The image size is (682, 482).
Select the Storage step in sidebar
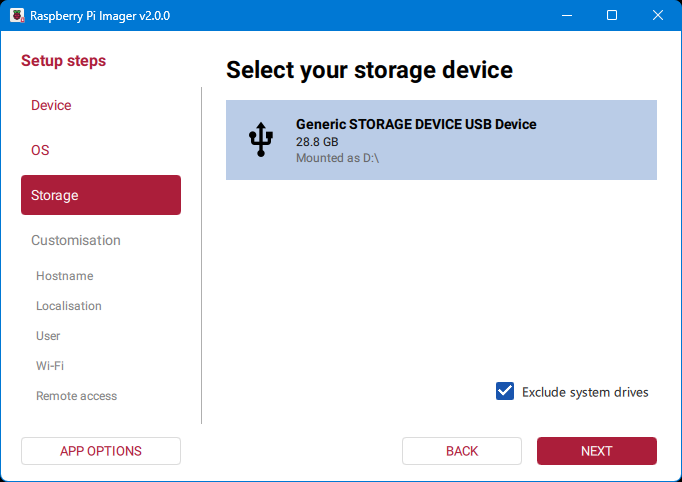tap(100, 195)
